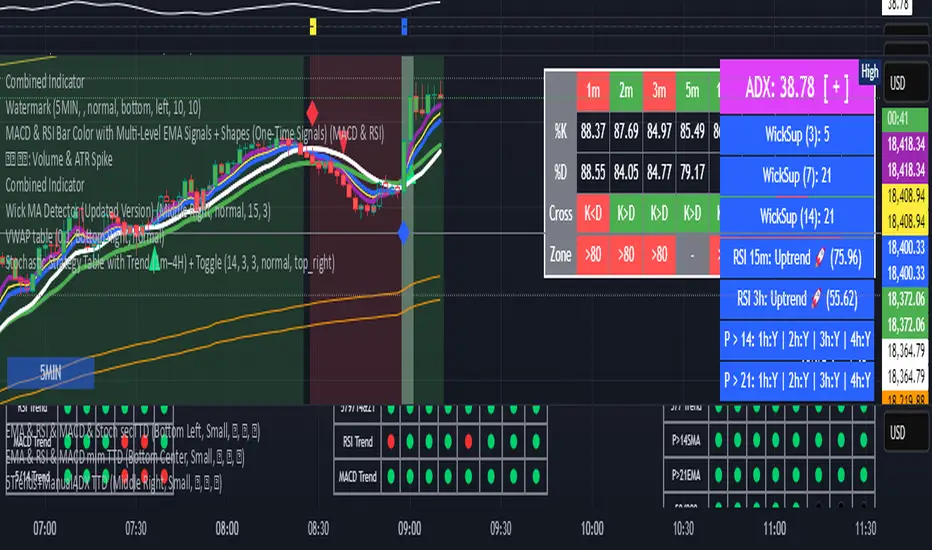Click the 08:00 time axis label
The width and height of the screenshot is (932, 550).
pos(227,529)
